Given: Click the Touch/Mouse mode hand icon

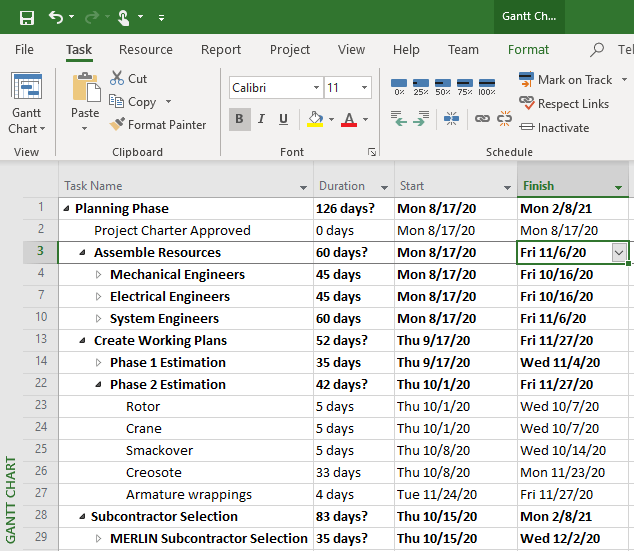Looking at the screenshot, I should click(x=123, y=17).
